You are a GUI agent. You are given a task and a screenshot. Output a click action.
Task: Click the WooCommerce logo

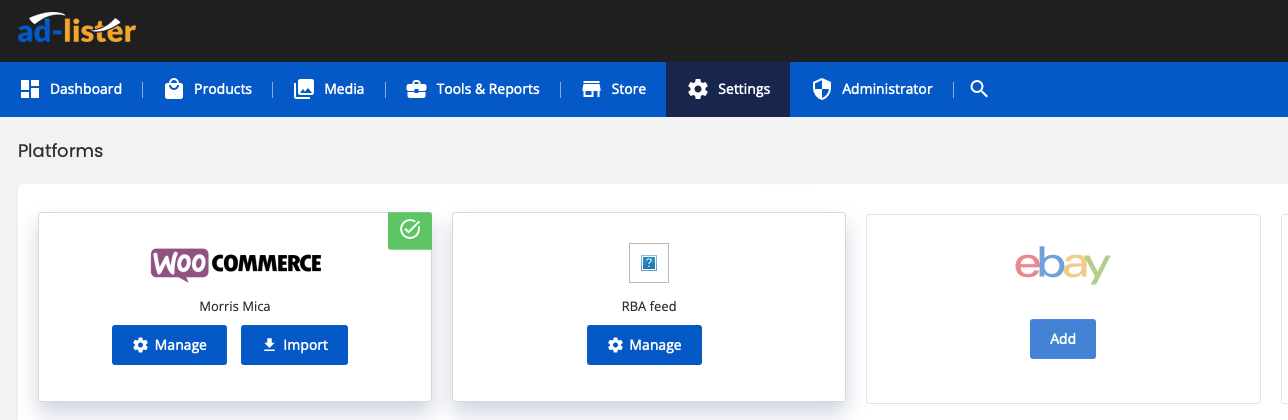pyautogui.click(x=236, y=264)
